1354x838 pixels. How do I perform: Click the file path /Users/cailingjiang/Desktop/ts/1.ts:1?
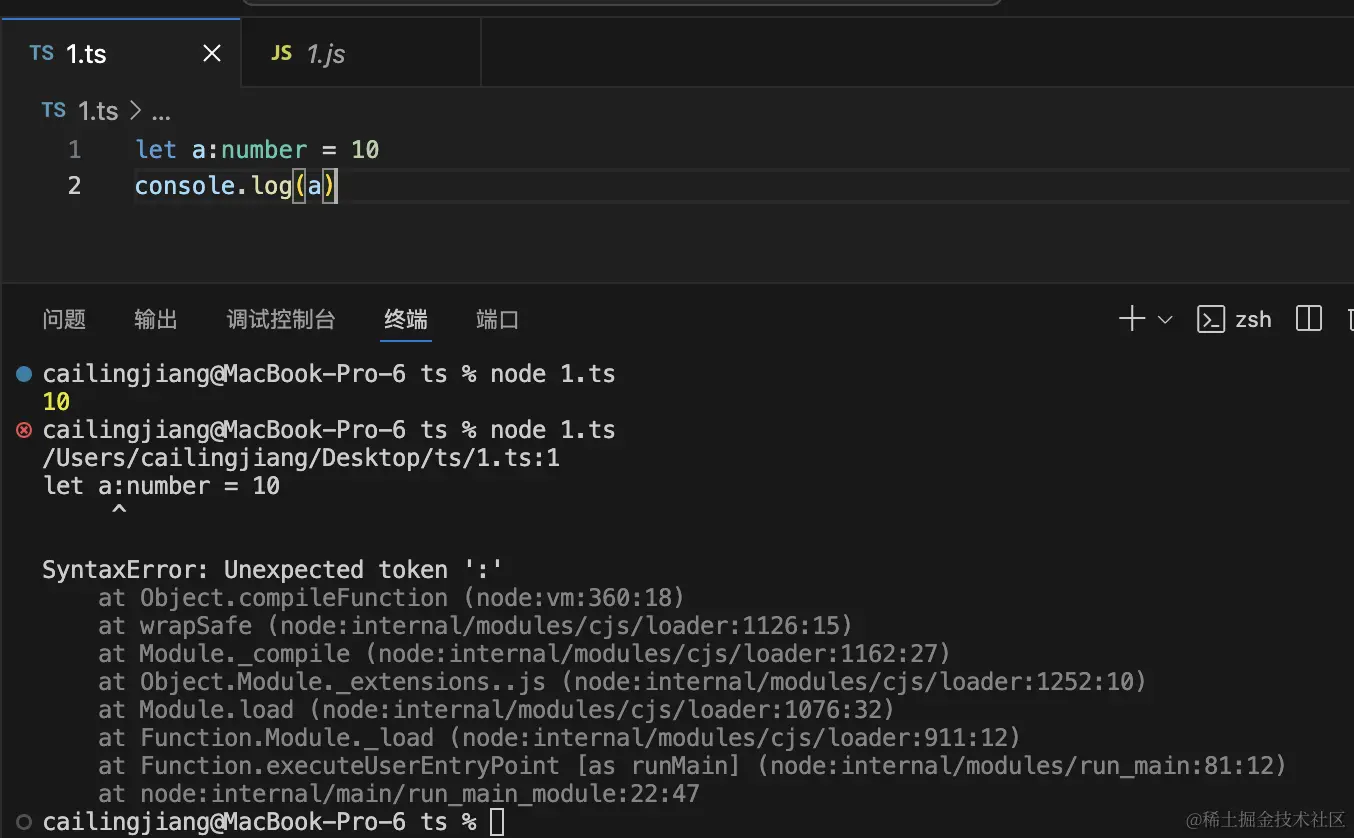pyautogui.click(x=300, y=457)
